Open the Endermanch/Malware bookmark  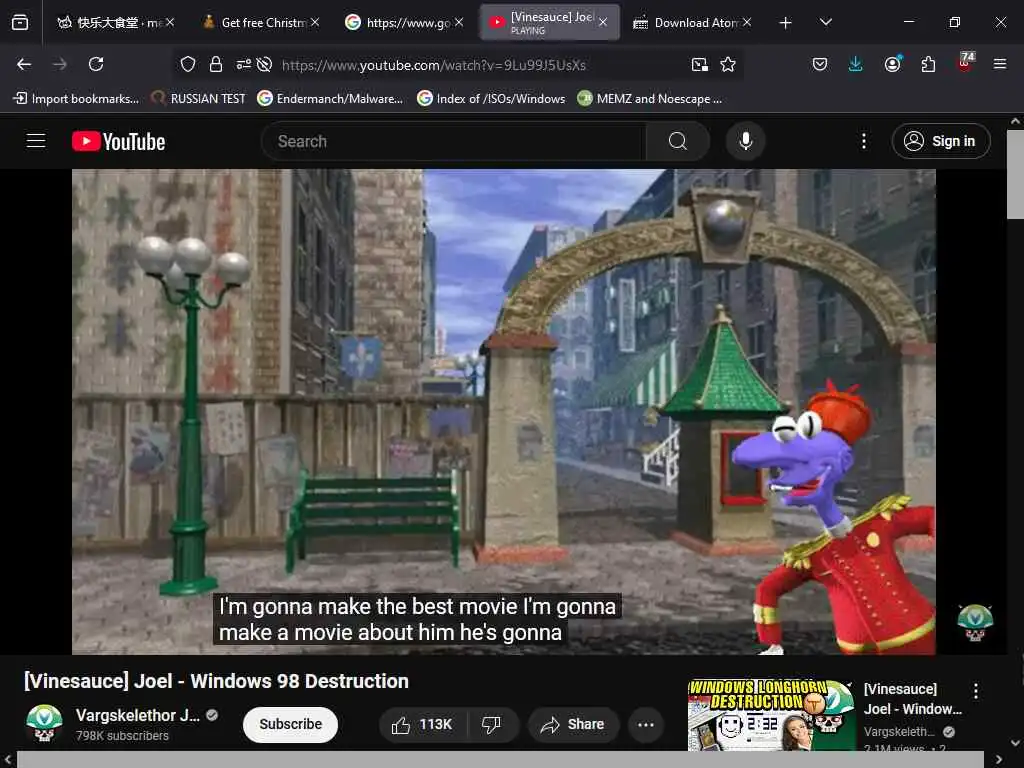click(x=330, y=99)
